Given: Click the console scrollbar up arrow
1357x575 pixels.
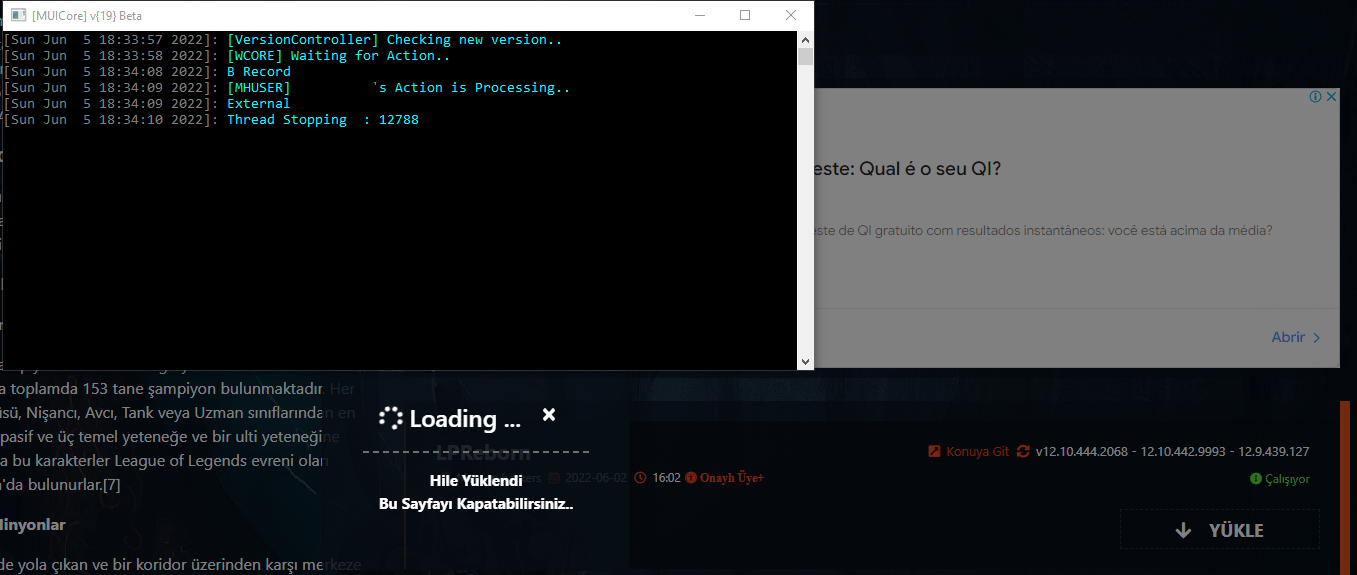Looking at the screenshot, I should [x=806, y=39].
